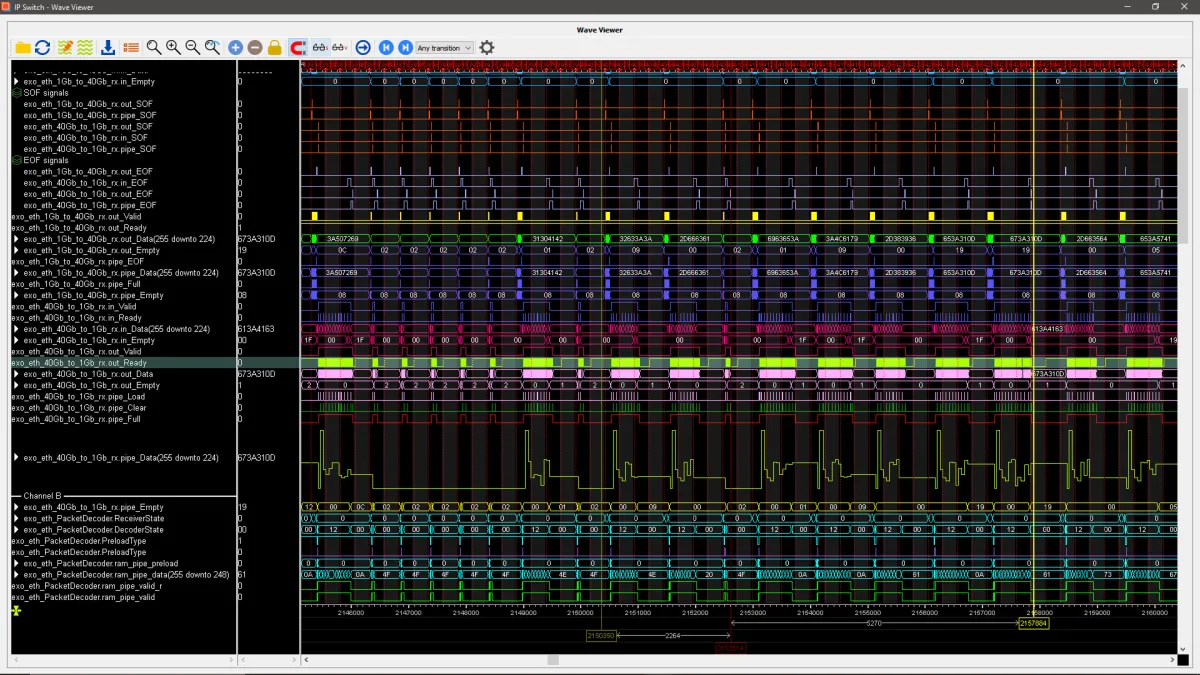
Task: Click the zoom in magnifier icon
Action: tap(173, 47)
